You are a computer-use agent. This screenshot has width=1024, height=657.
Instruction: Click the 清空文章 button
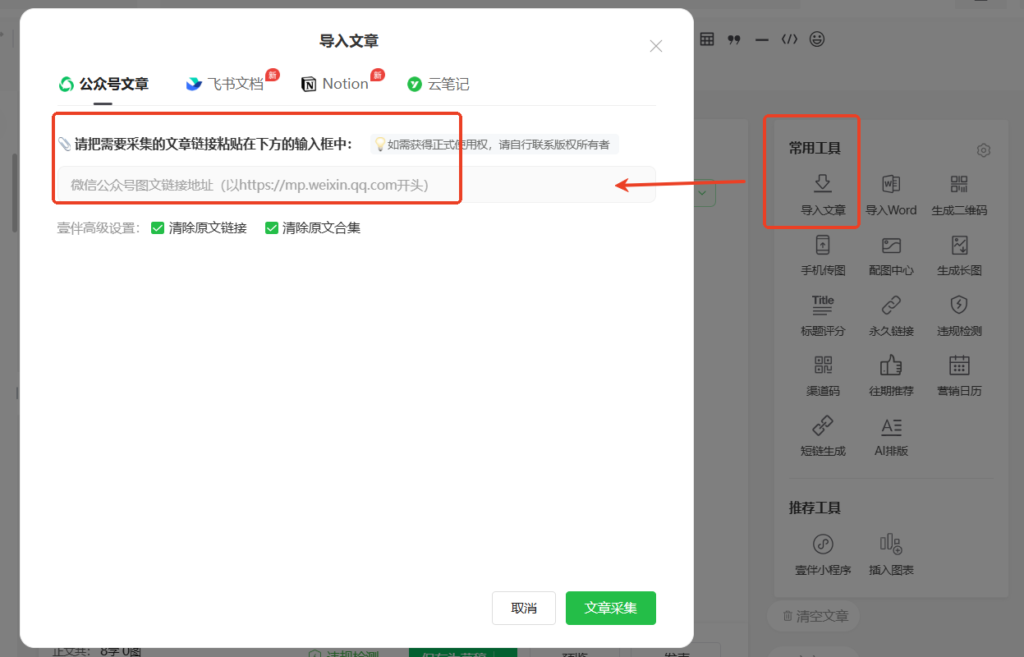tap(816, 616)
